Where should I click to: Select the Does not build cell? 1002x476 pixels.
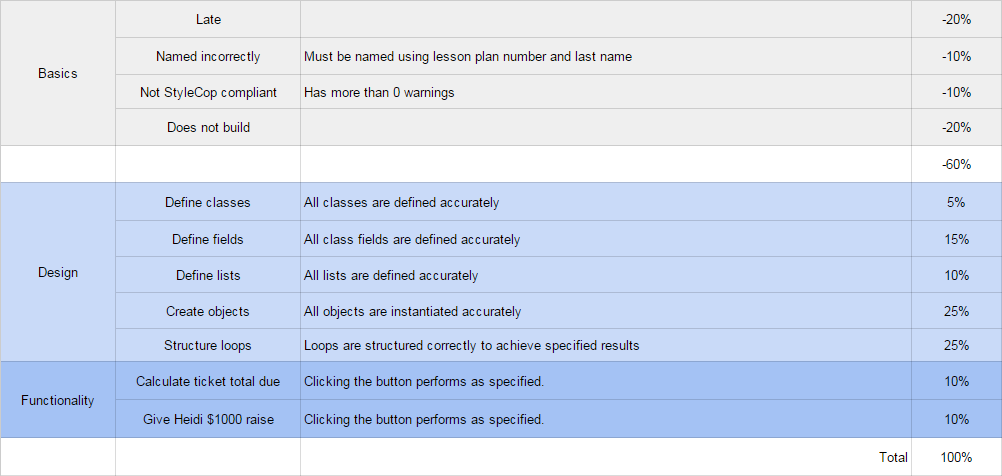(x=208, y=127)
